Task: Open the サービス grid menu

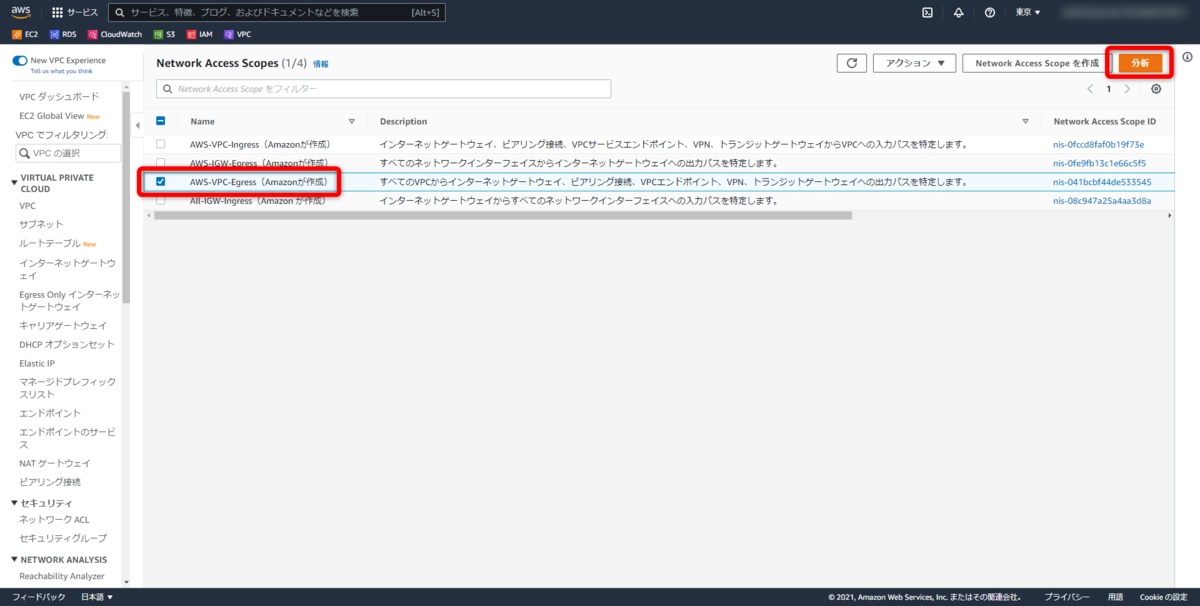Action: [x=75, y=13]
